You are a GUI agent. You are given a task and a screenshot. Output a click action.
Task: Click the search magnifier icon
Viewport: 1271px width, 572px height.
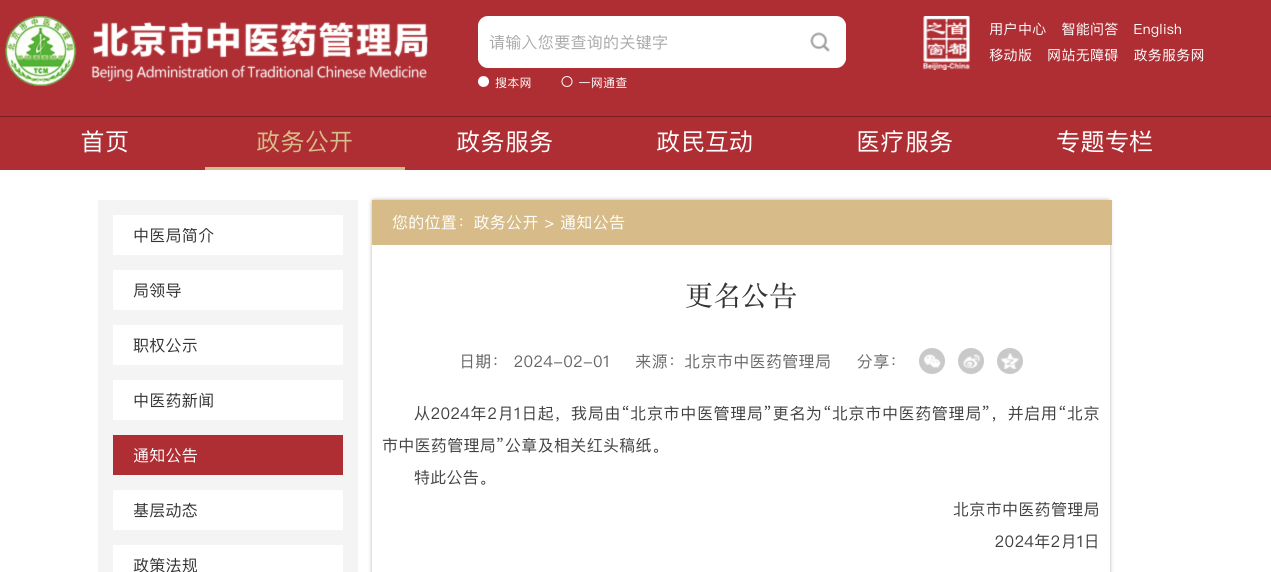click(820, 42)
